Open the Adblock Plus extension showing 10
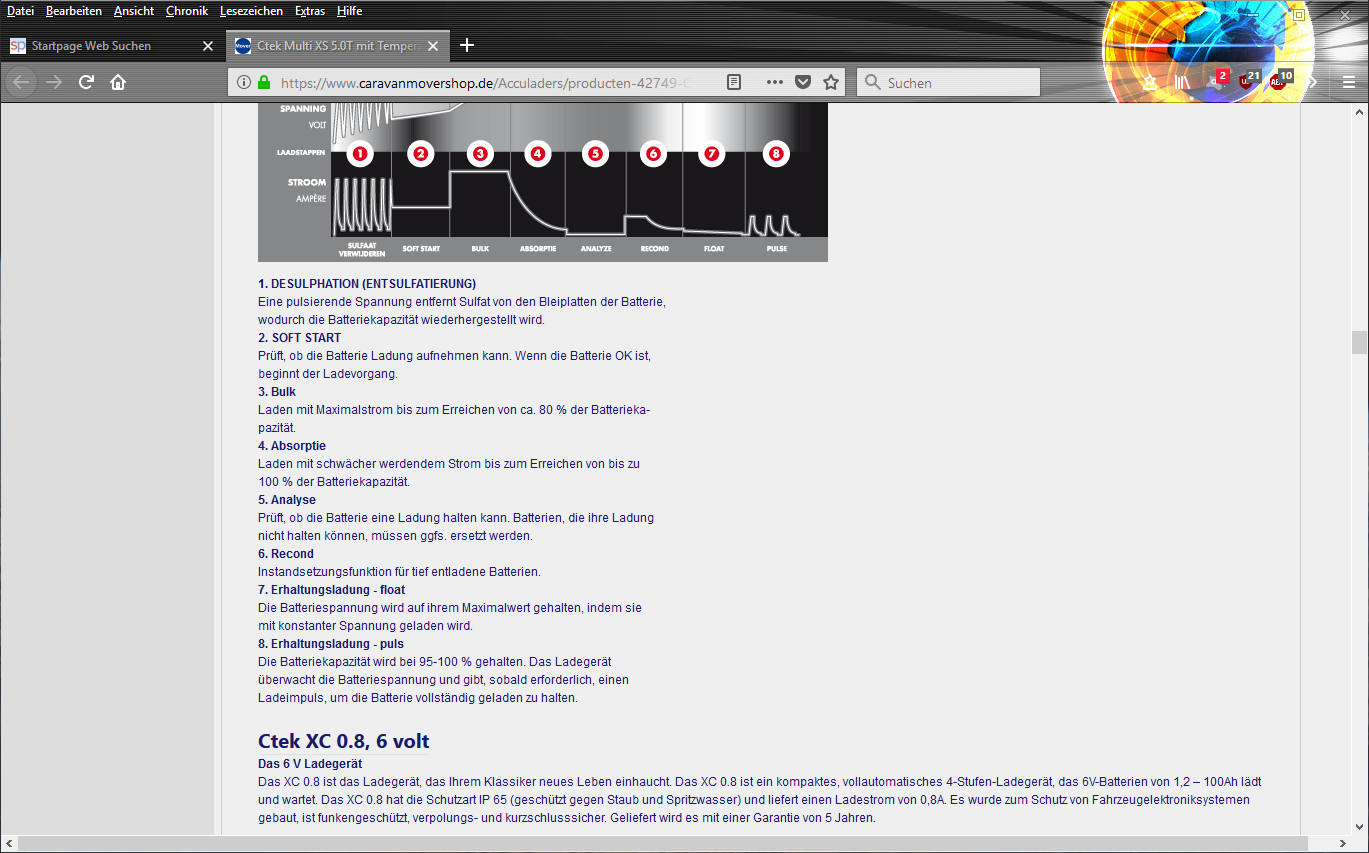1369x853 pixels. click(x=1278, y=82)
